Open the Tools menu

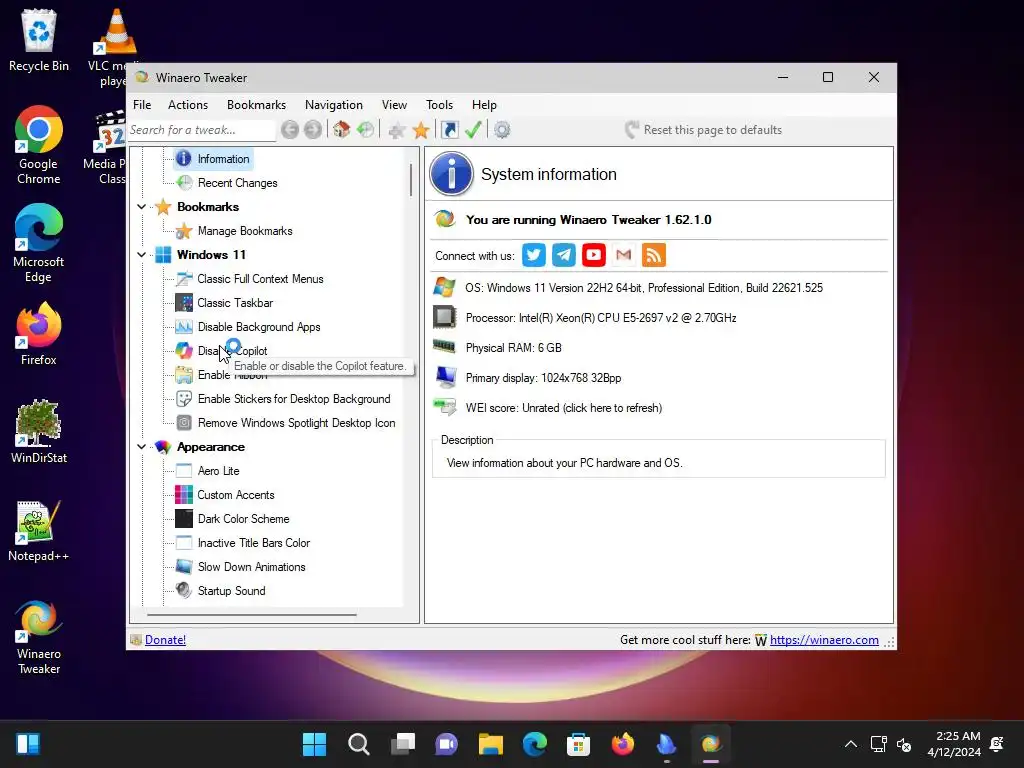(x=439, y=104)
